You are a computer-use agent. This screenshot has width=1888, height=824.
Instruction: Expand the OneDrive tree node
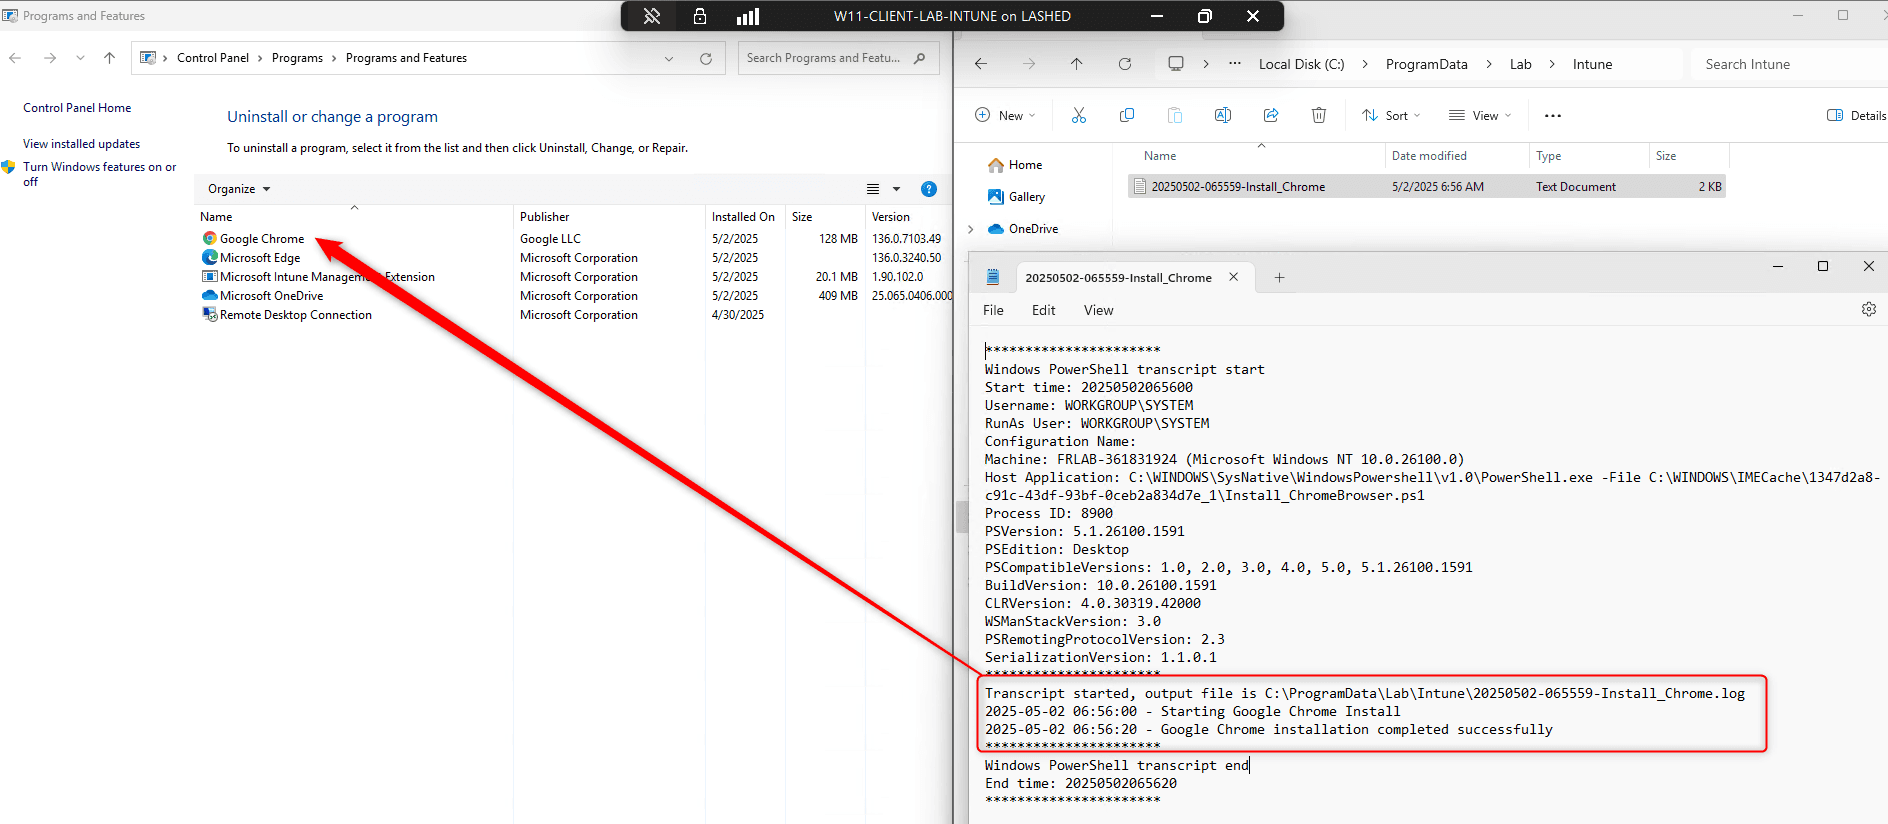point(970,229)
